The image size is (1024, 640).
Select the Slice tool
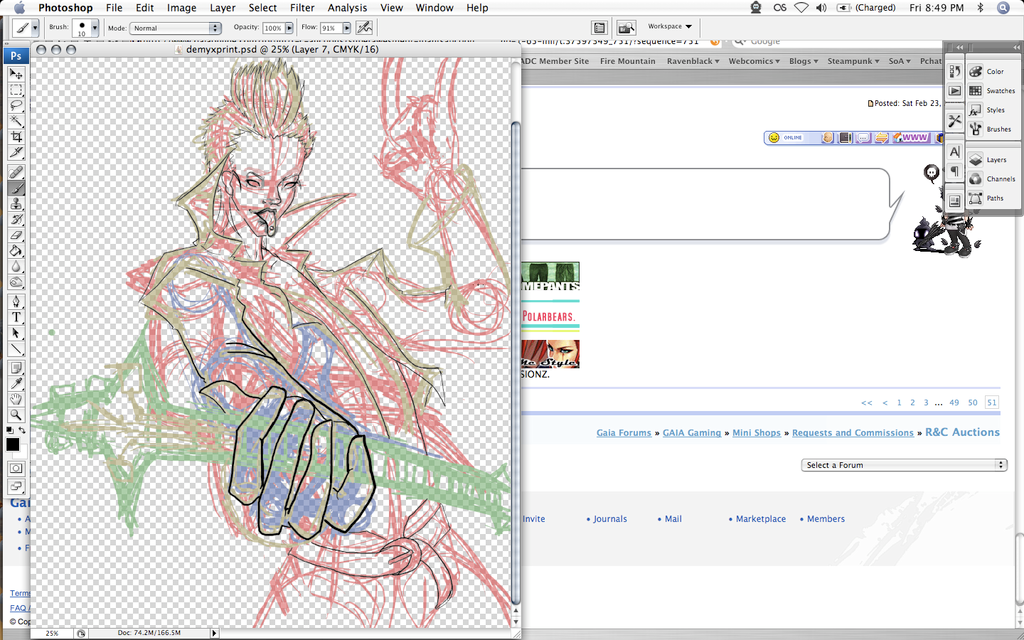coord(16,152)
